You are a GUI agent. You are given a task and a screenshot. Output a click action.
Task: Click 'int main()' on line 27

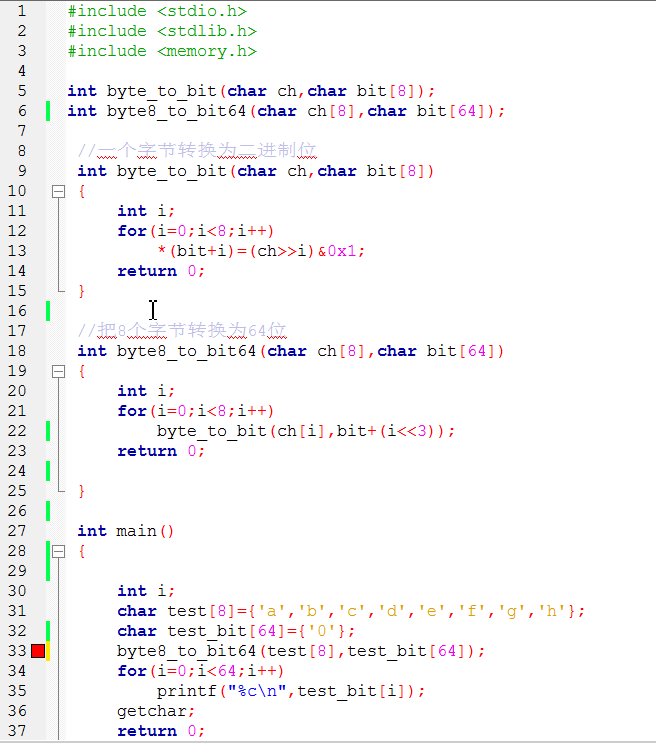point(126,531)
